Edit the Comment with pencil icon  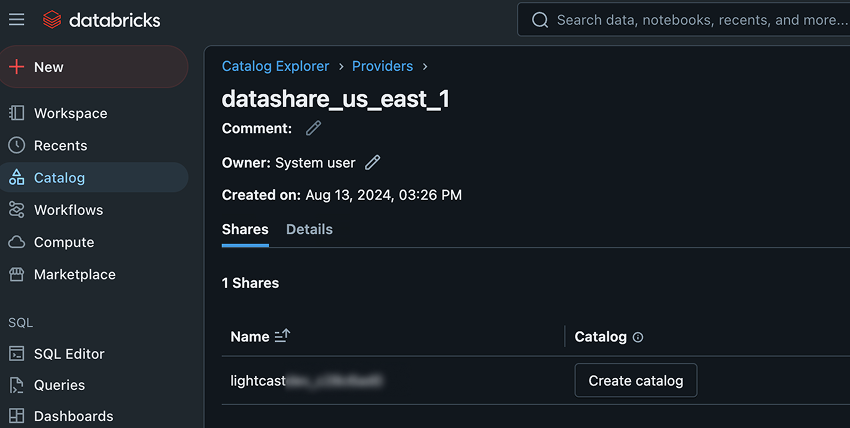pos(313,128)
